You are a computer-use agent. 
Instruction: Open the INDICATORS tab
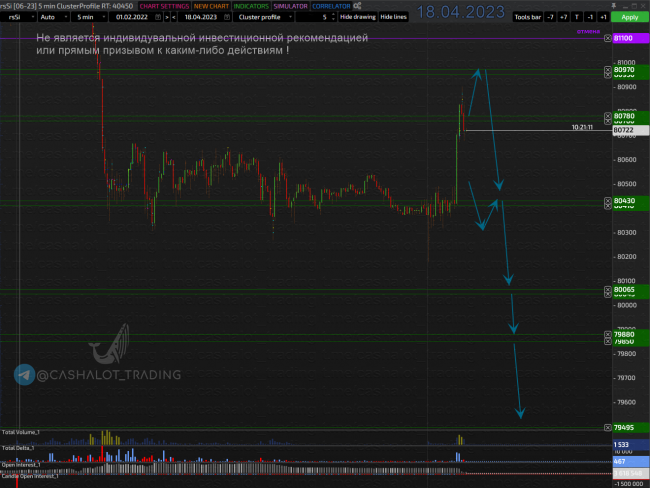(251, 6)
